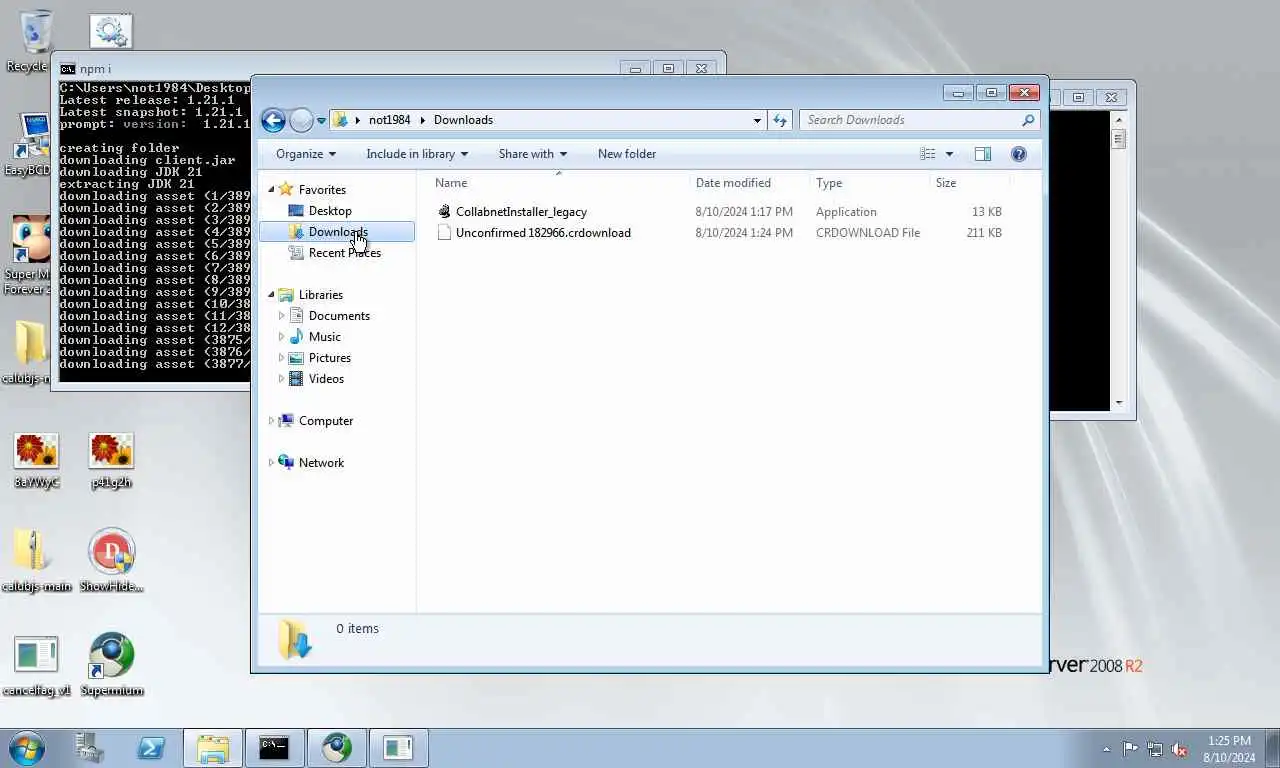
Task: Open Desktop under Favorites
Action: pos(330,211)
